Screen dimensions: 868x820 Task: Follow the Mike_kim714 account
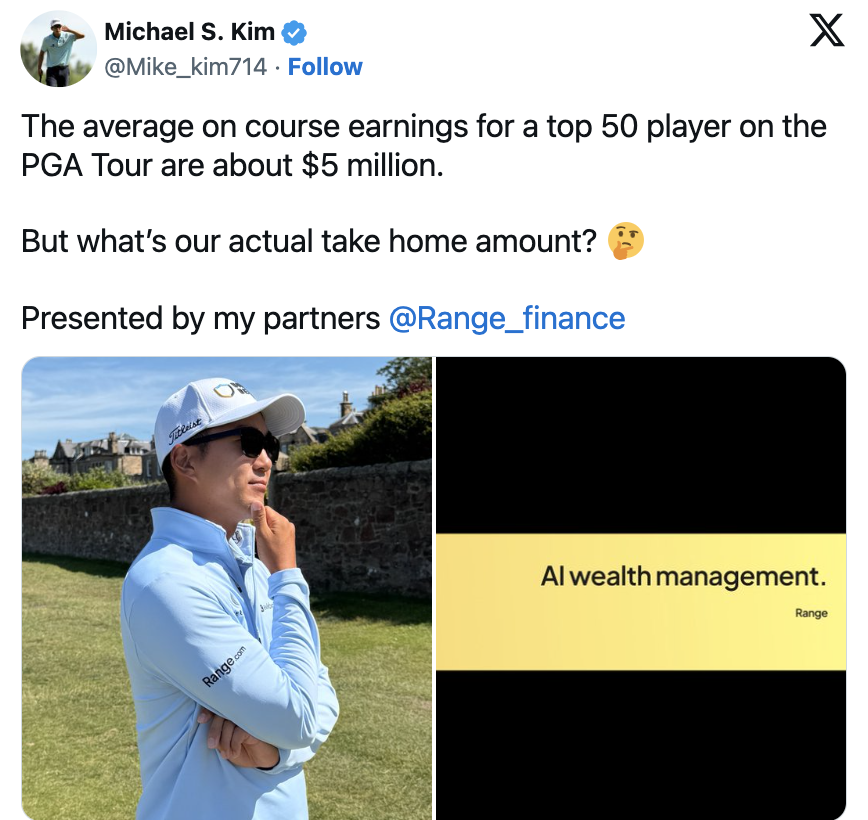pyautogui.click(x=325, y=67)
